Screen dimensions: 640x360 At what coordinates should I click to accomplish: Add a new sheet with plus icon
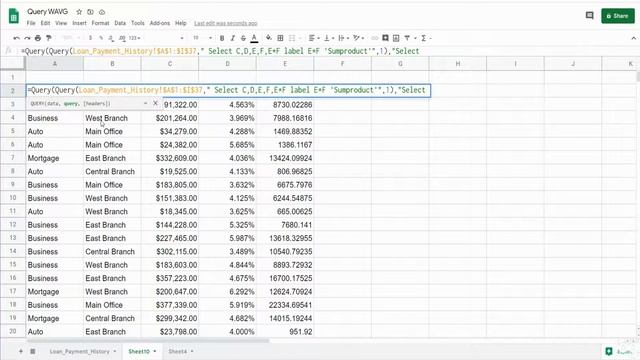(20, 351)
